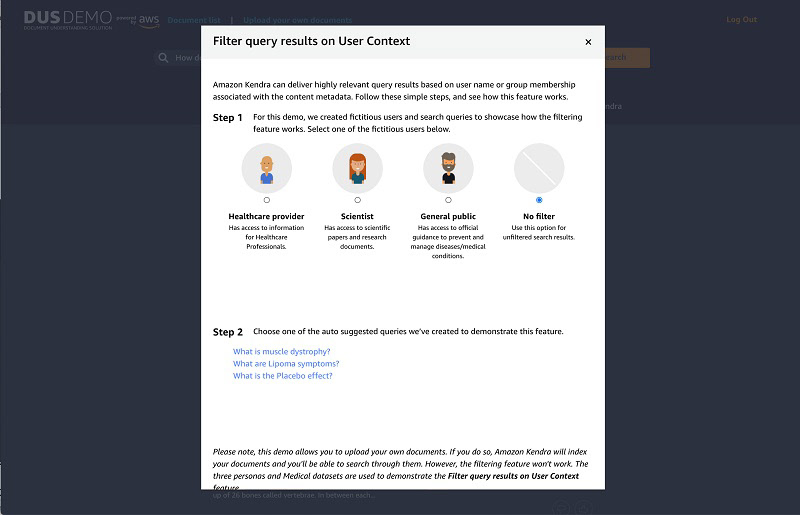Close the Filter query results dialog
The image size is (800, 515).
[588, 42]
